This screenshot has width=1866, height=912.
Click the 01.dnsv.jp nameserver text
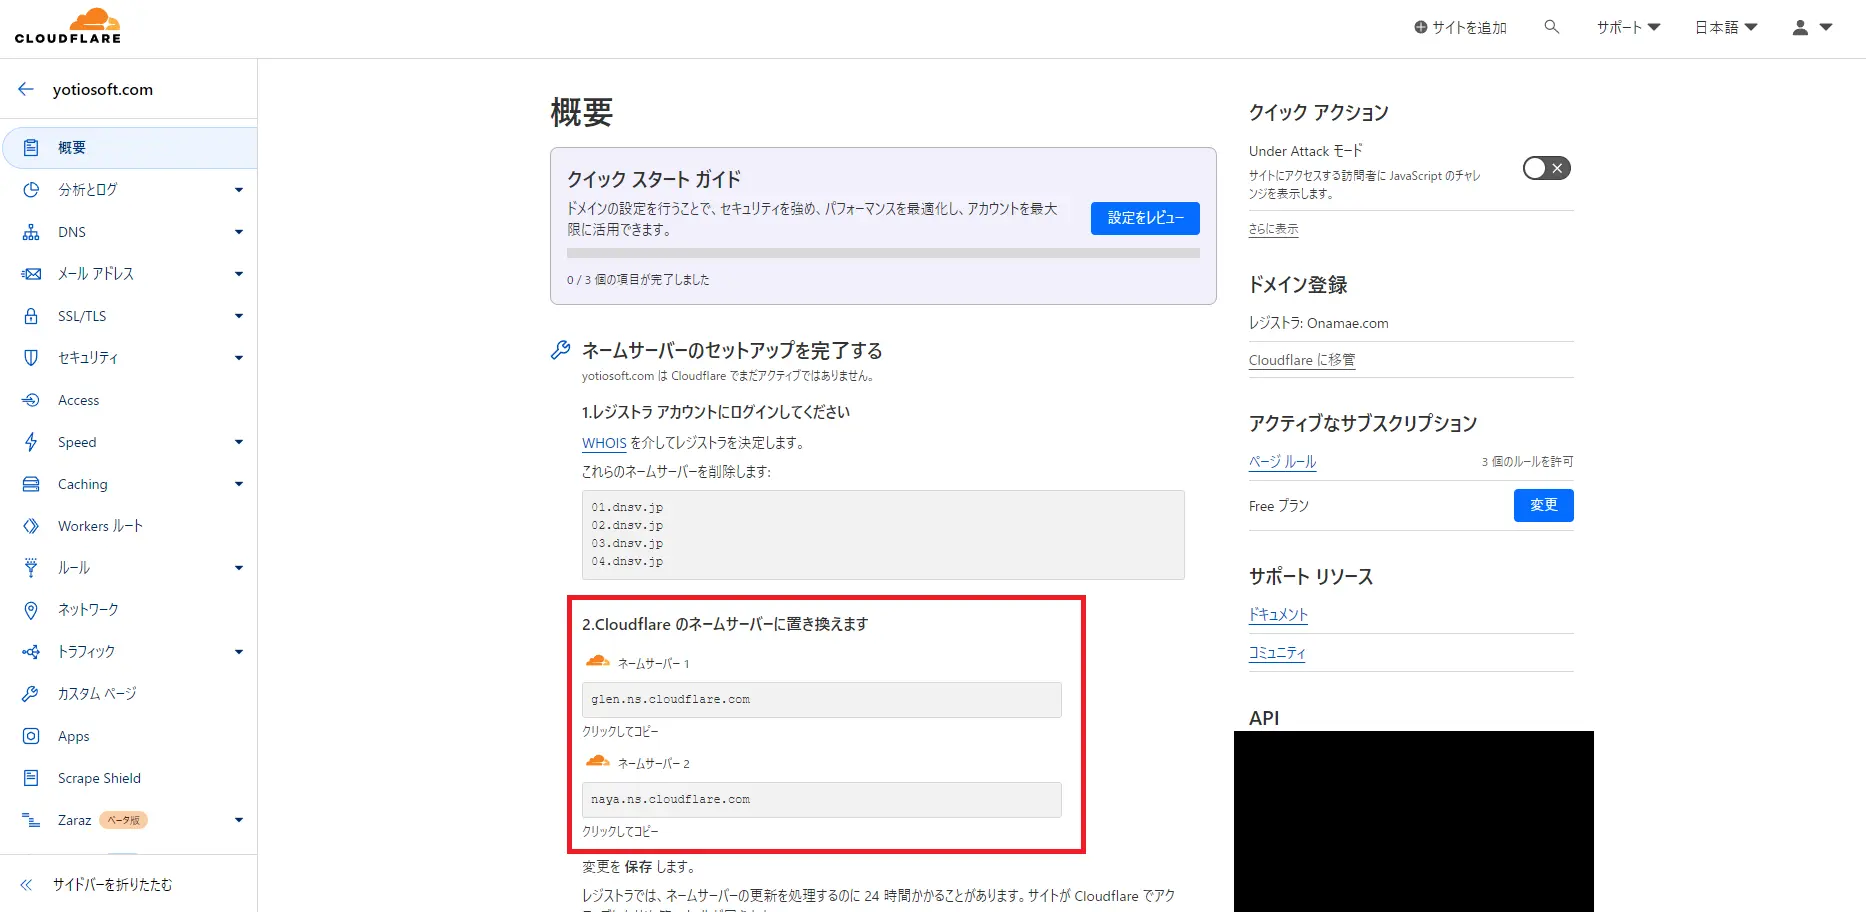coord(627,507)
